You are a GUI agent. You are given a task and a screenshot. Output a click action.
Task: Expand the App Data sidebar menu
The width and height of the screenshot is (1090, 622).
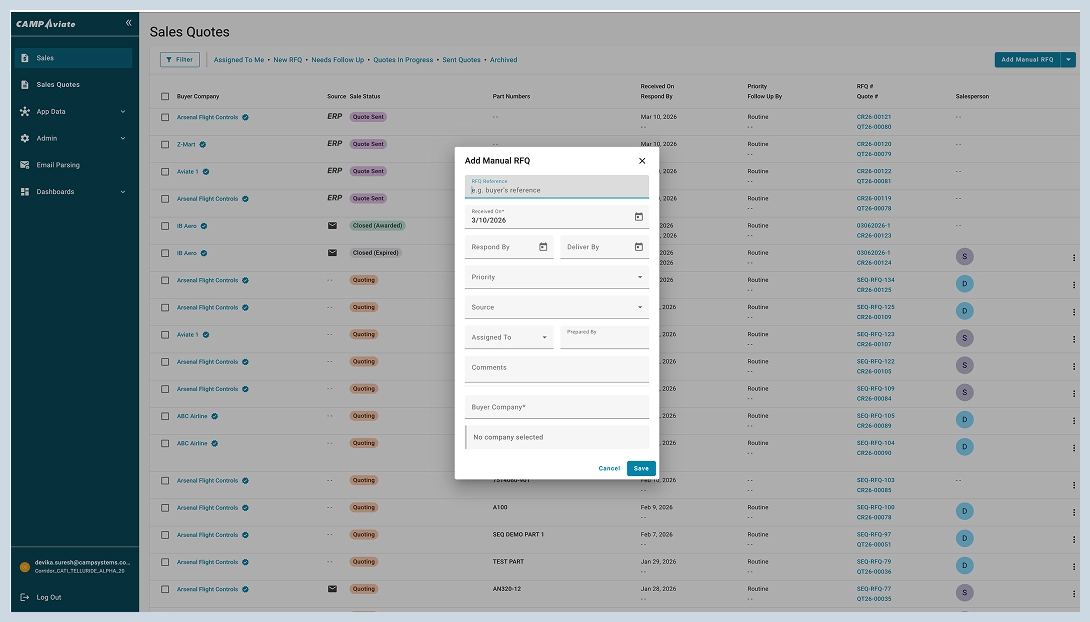[x=74, y=111]
